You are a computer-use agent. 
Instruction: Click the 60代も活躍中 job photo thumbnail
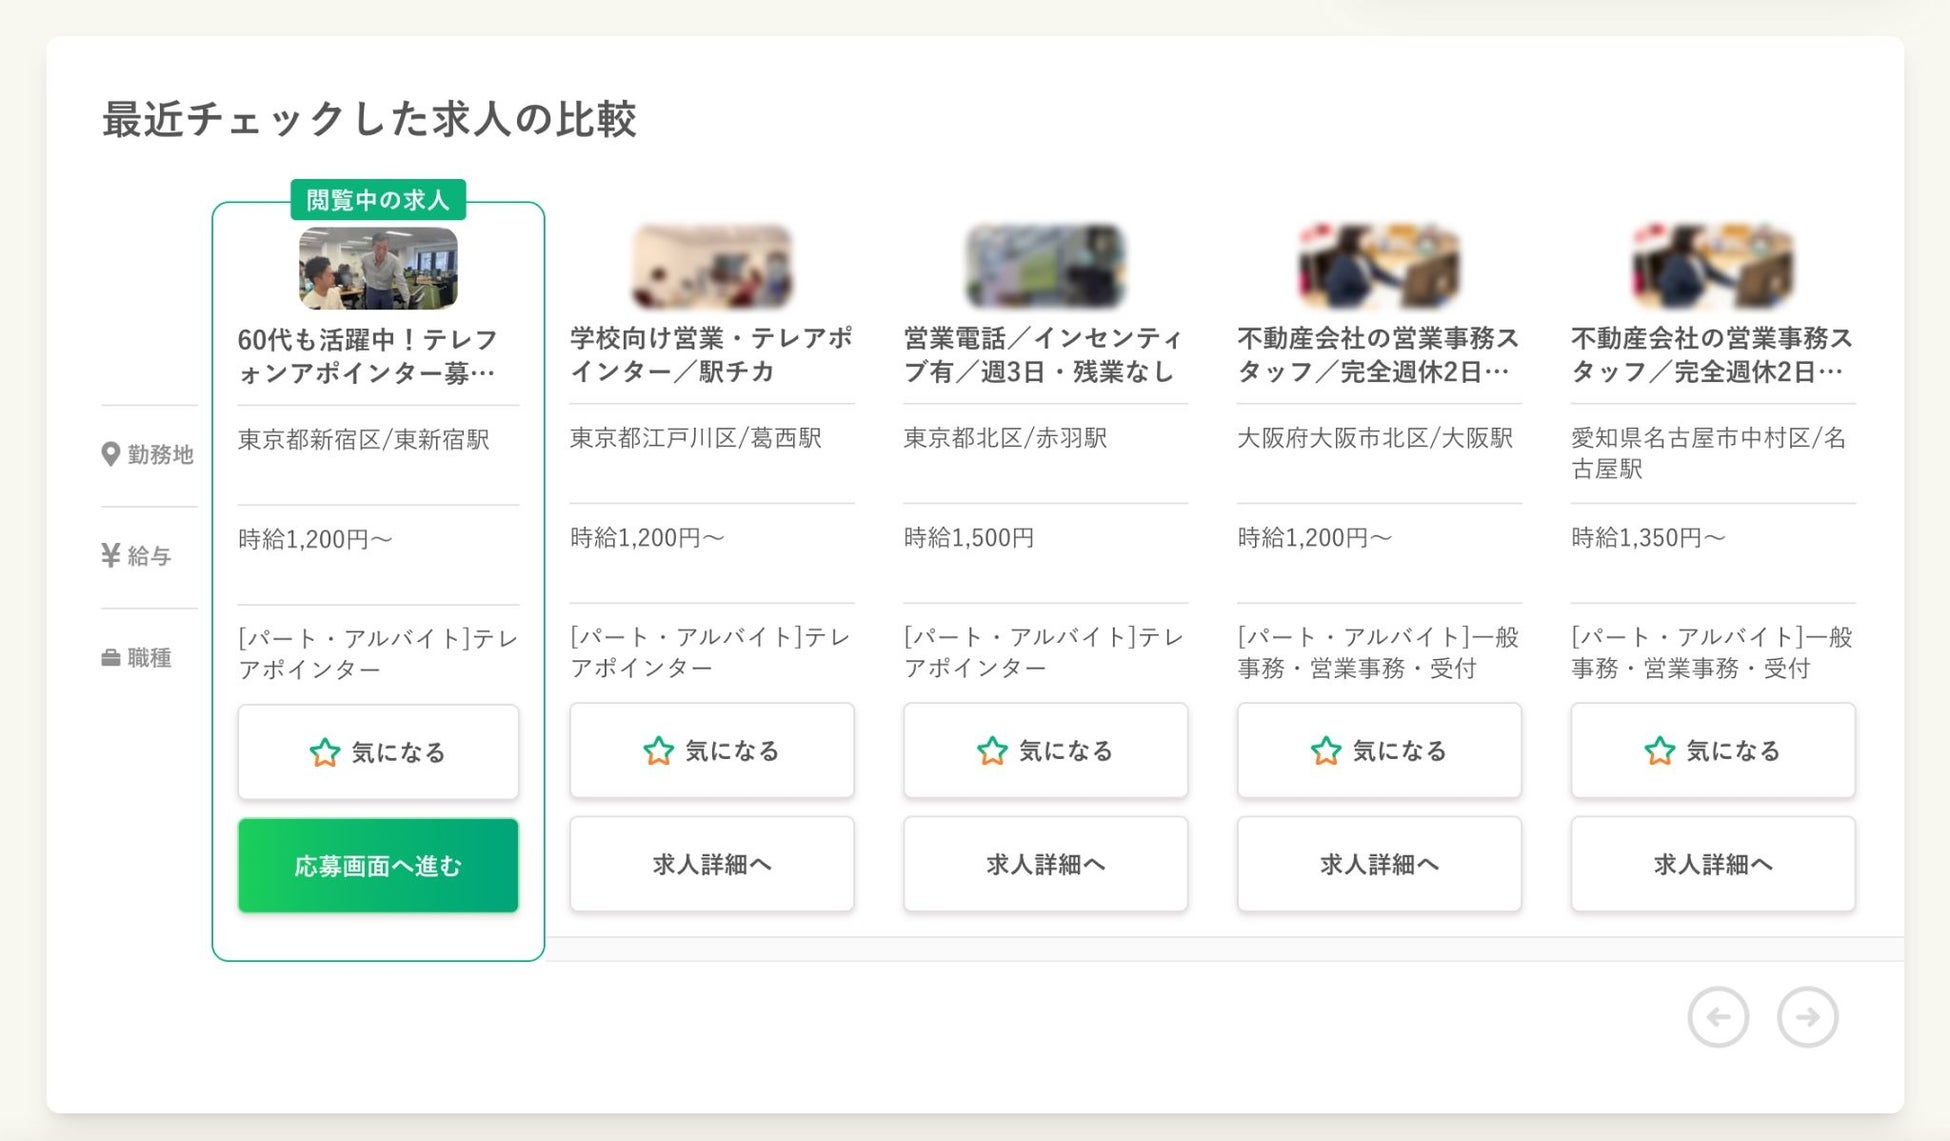coord(378,268)
